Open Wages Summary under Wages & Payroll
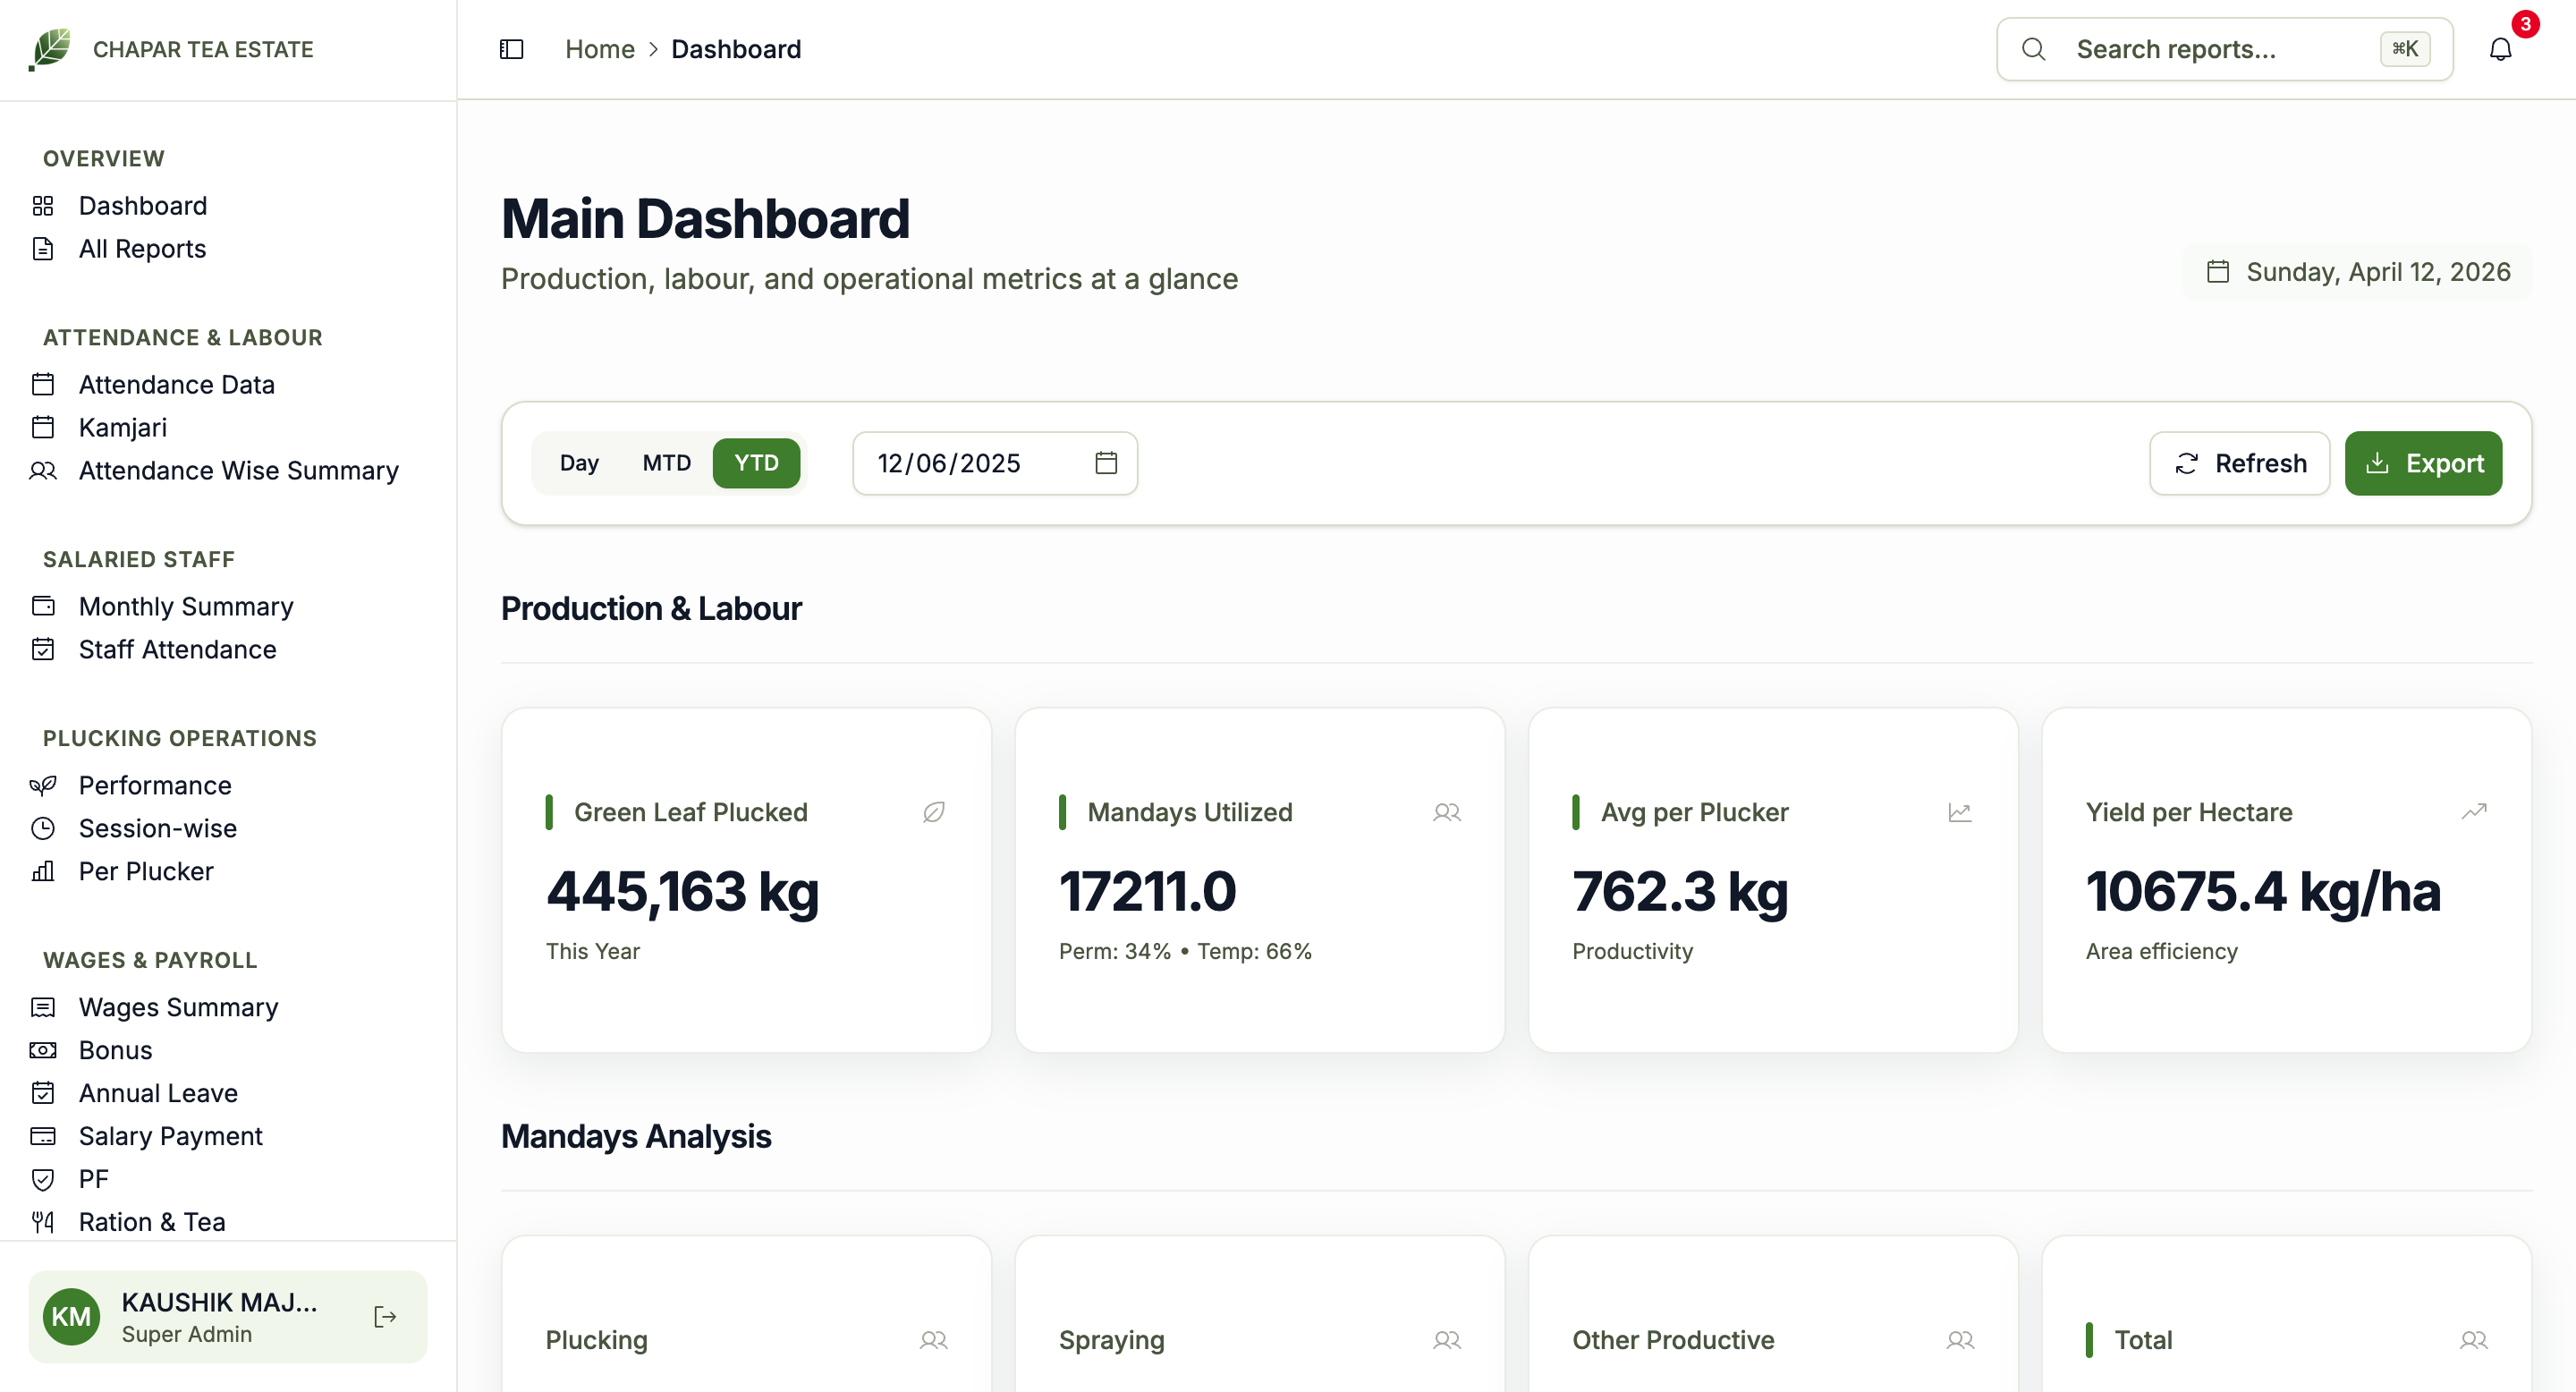The width and height of the screenshot is (2576, 1392). click(178, 1007)
